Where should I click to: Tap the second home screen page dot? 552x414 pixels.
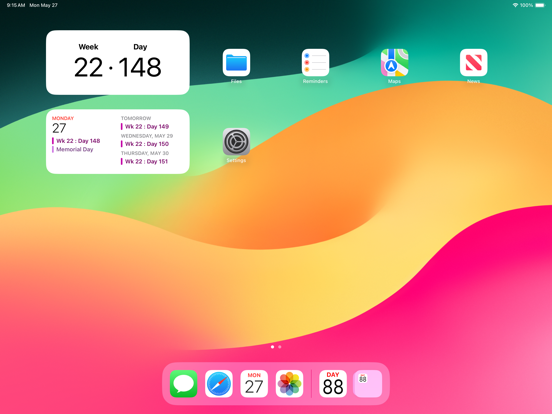pos(280,347)
